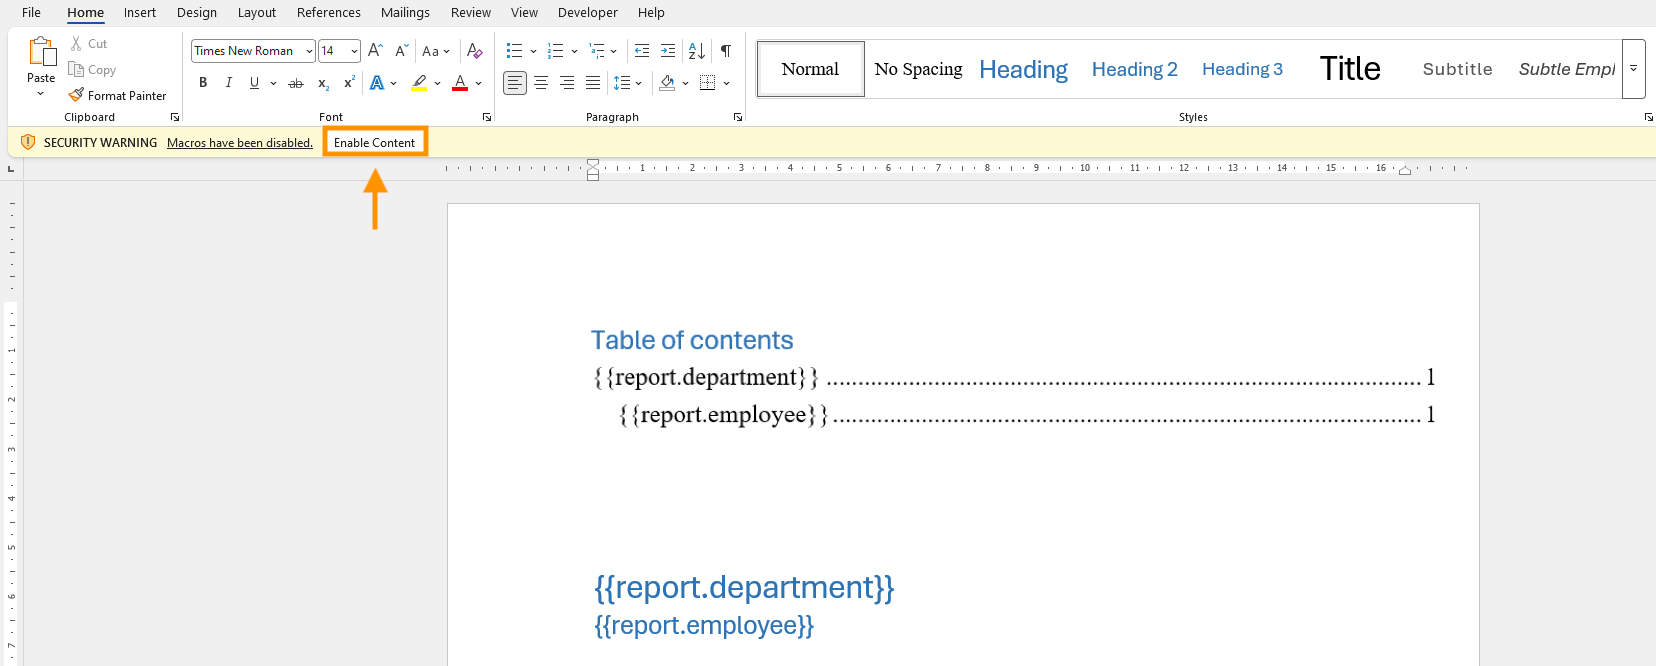Open Text Effects styled A icon

[x=377, y=83]
